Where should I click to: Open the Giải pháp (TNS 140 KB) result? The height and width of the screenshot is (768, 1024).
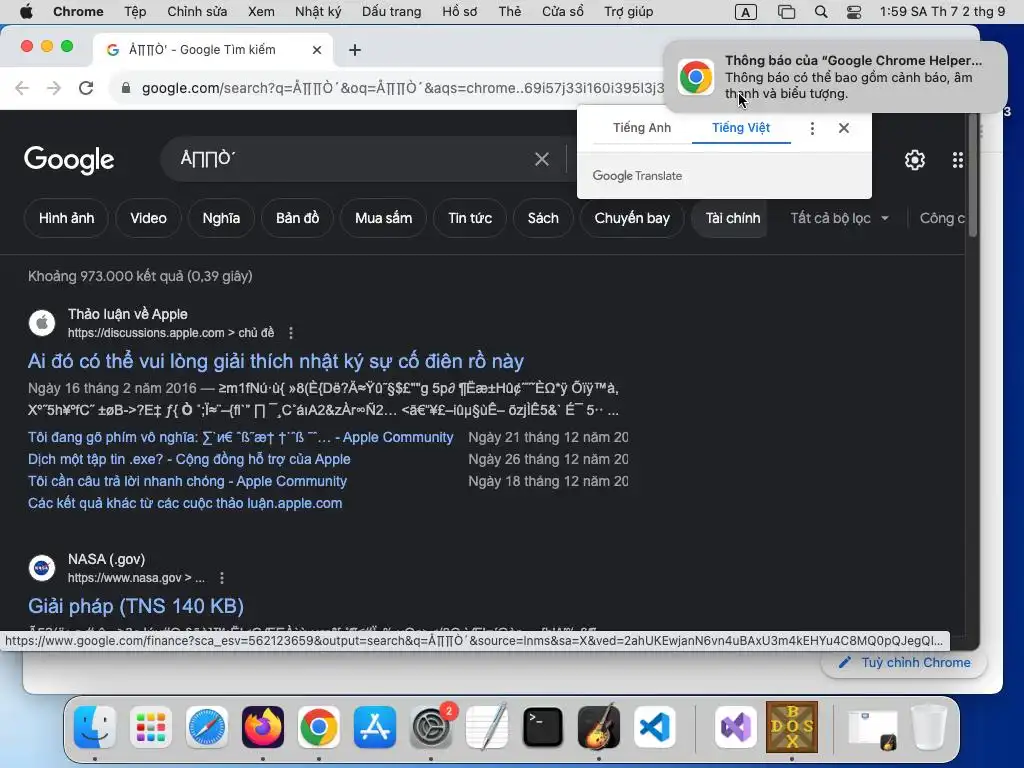click(136, 606)
